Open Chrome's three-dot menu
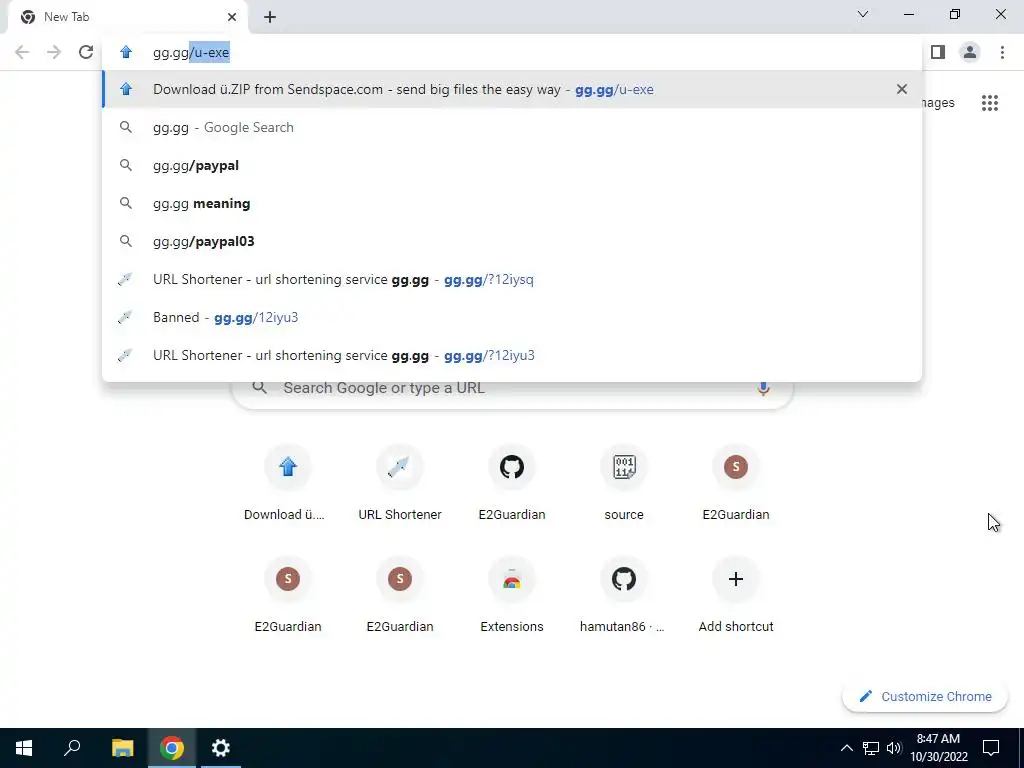The width and height of the screenshot is (1024, 768). (1002, 52)
